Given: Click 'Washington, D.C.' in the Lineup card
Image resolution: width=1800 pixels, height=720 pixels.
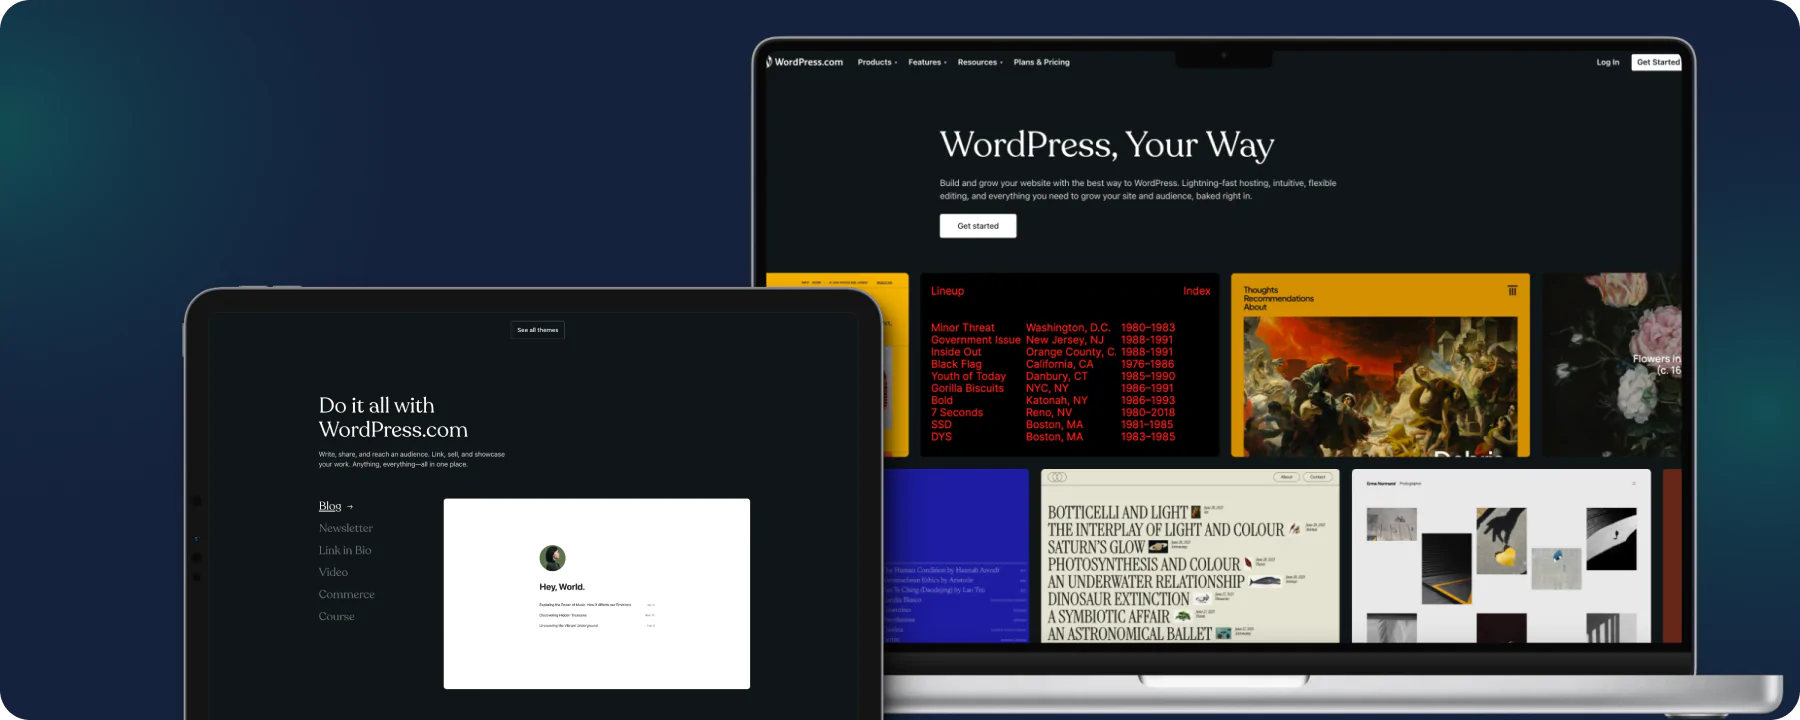Looking at the screenshot, I should tap(1068, 328).
